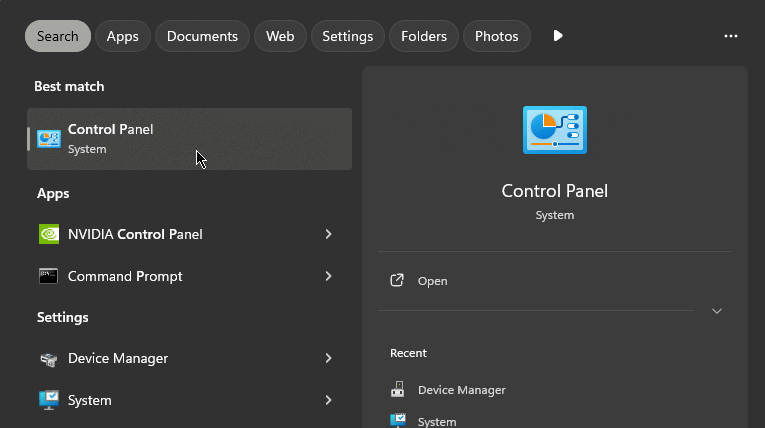Viewport: 765px width, 428px height.
Task: Open the three-dots more options menu
Action: 730,36
